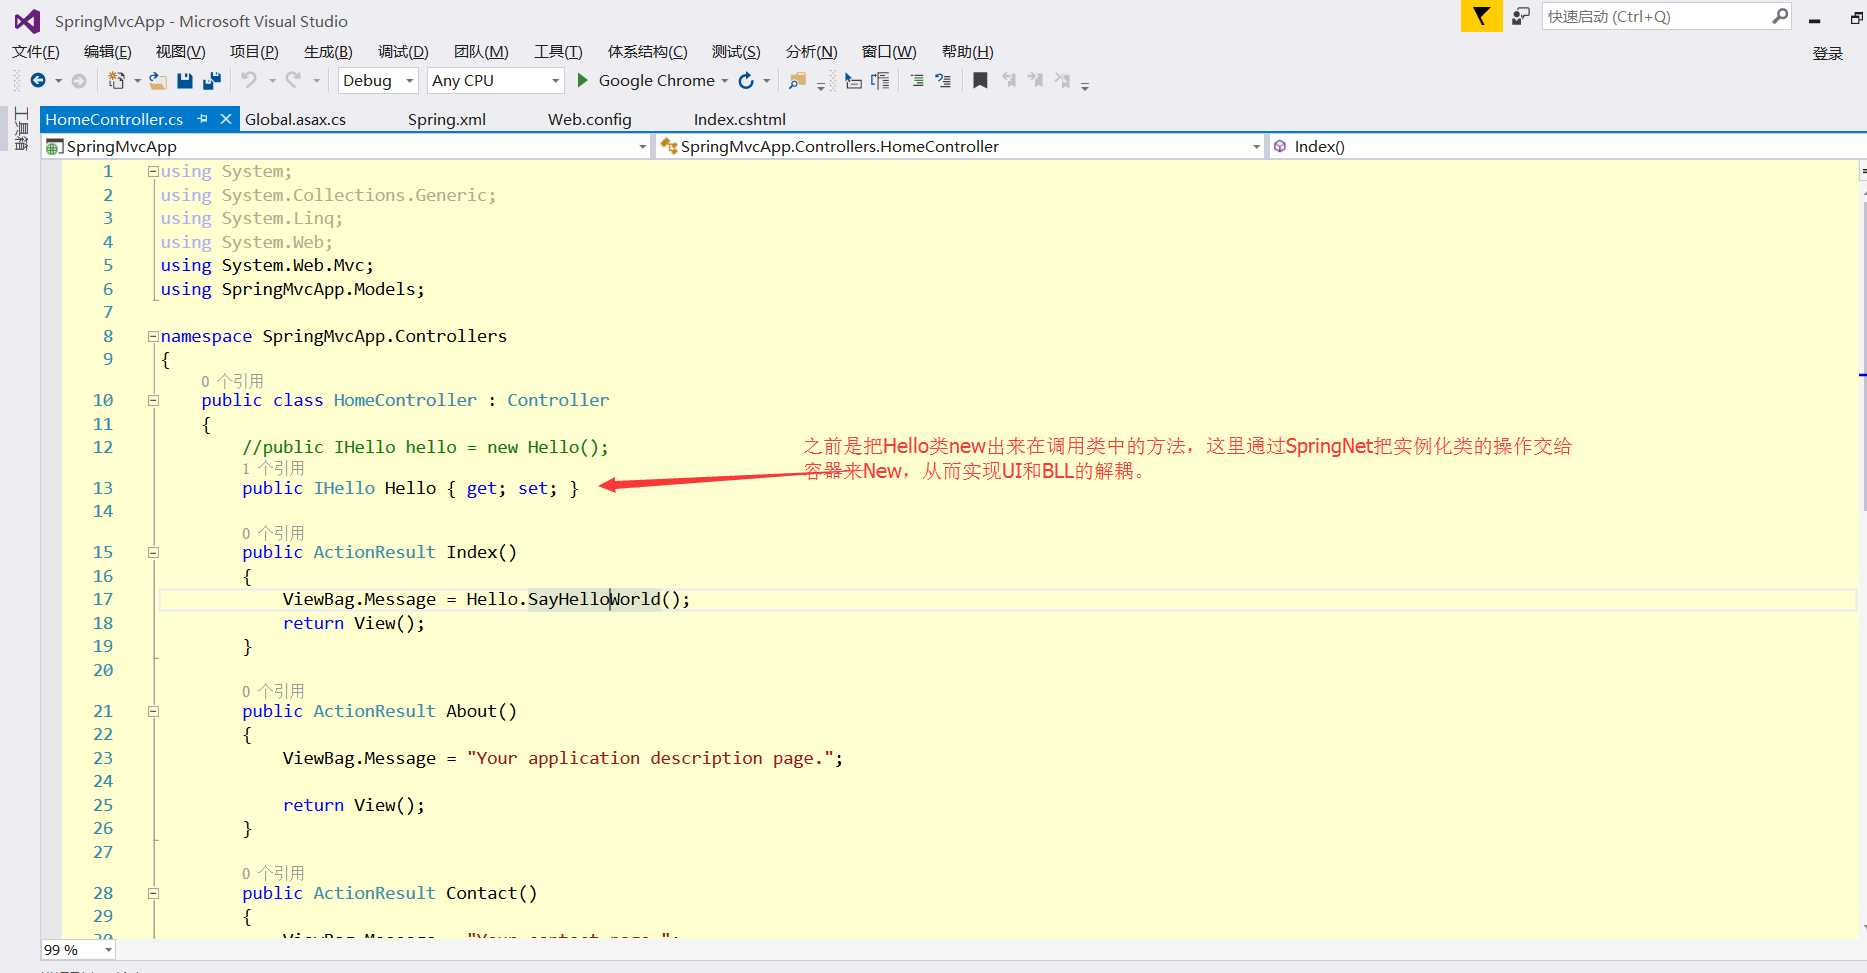Collapse the Contact() method block
Viewport: 1867px width, 973px height.
pos(153,893)
